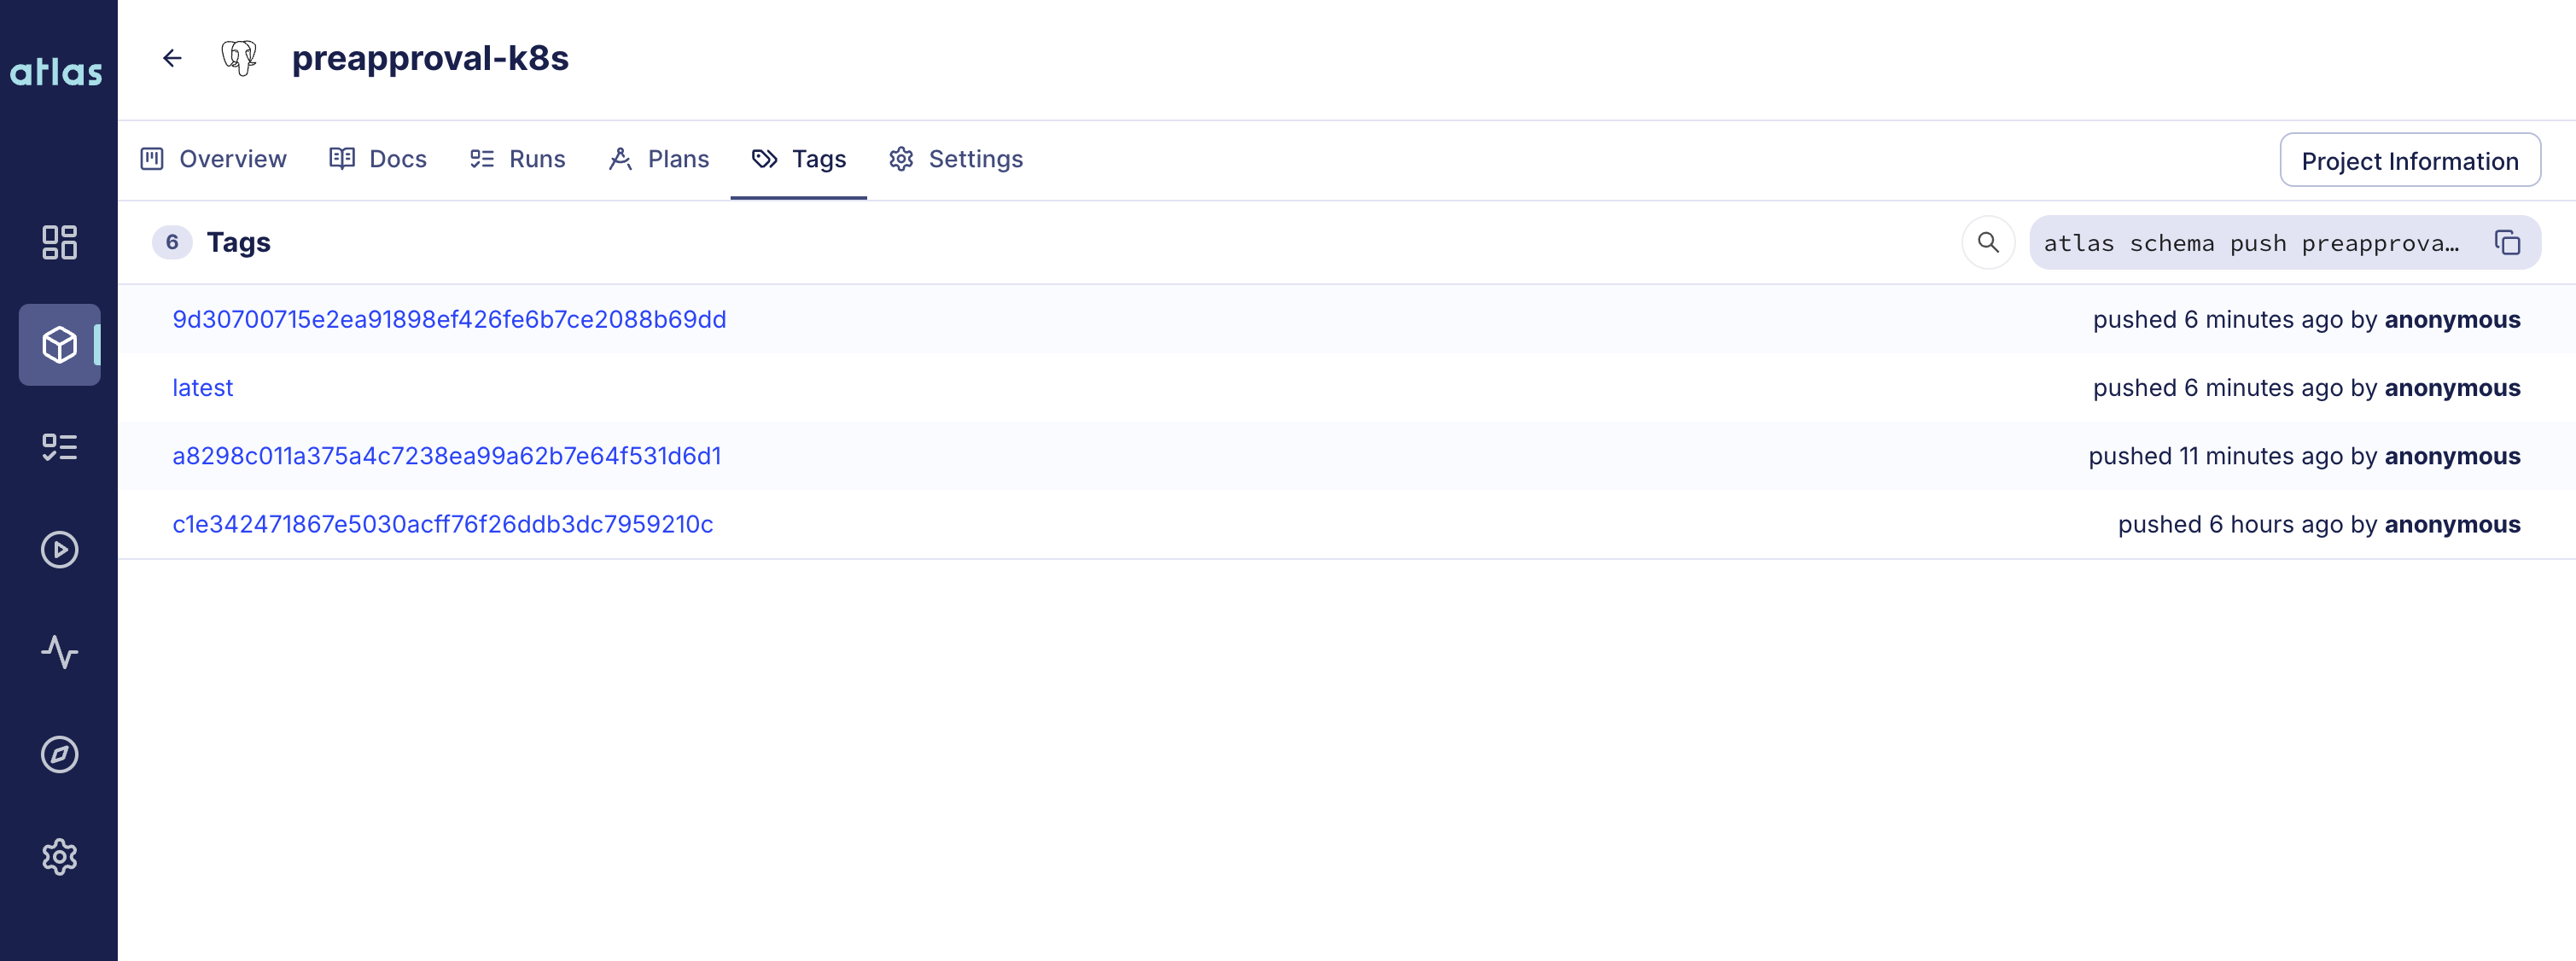Open Project Information
The image size is (2576, 961).
tap(2410, 160)
